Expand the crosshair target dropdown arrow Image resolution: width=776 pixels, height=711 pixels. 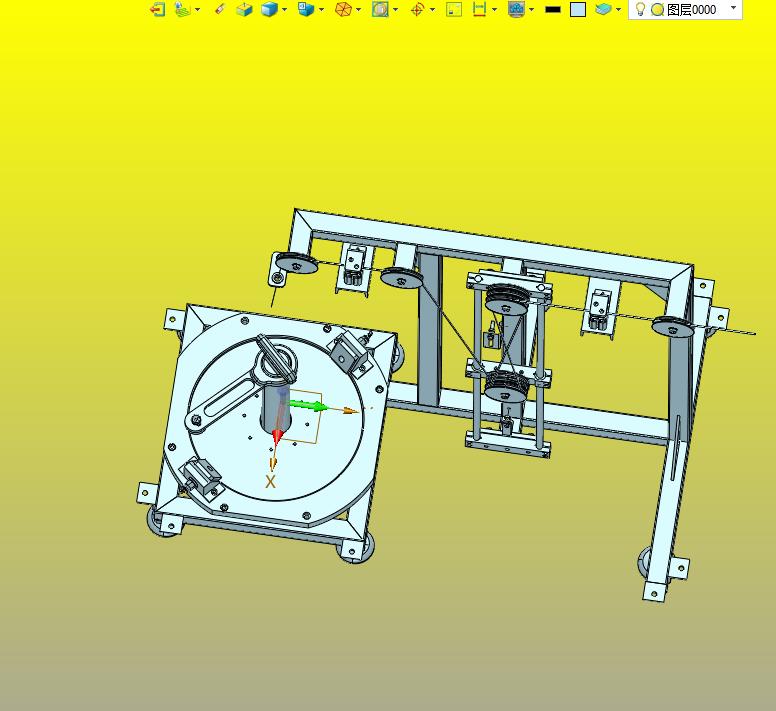coord(433,9)
